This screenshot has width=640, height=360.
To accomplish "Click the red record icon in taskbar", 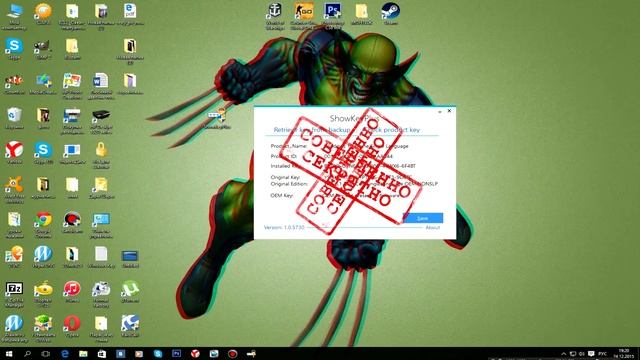I will (x=233, y=353).
